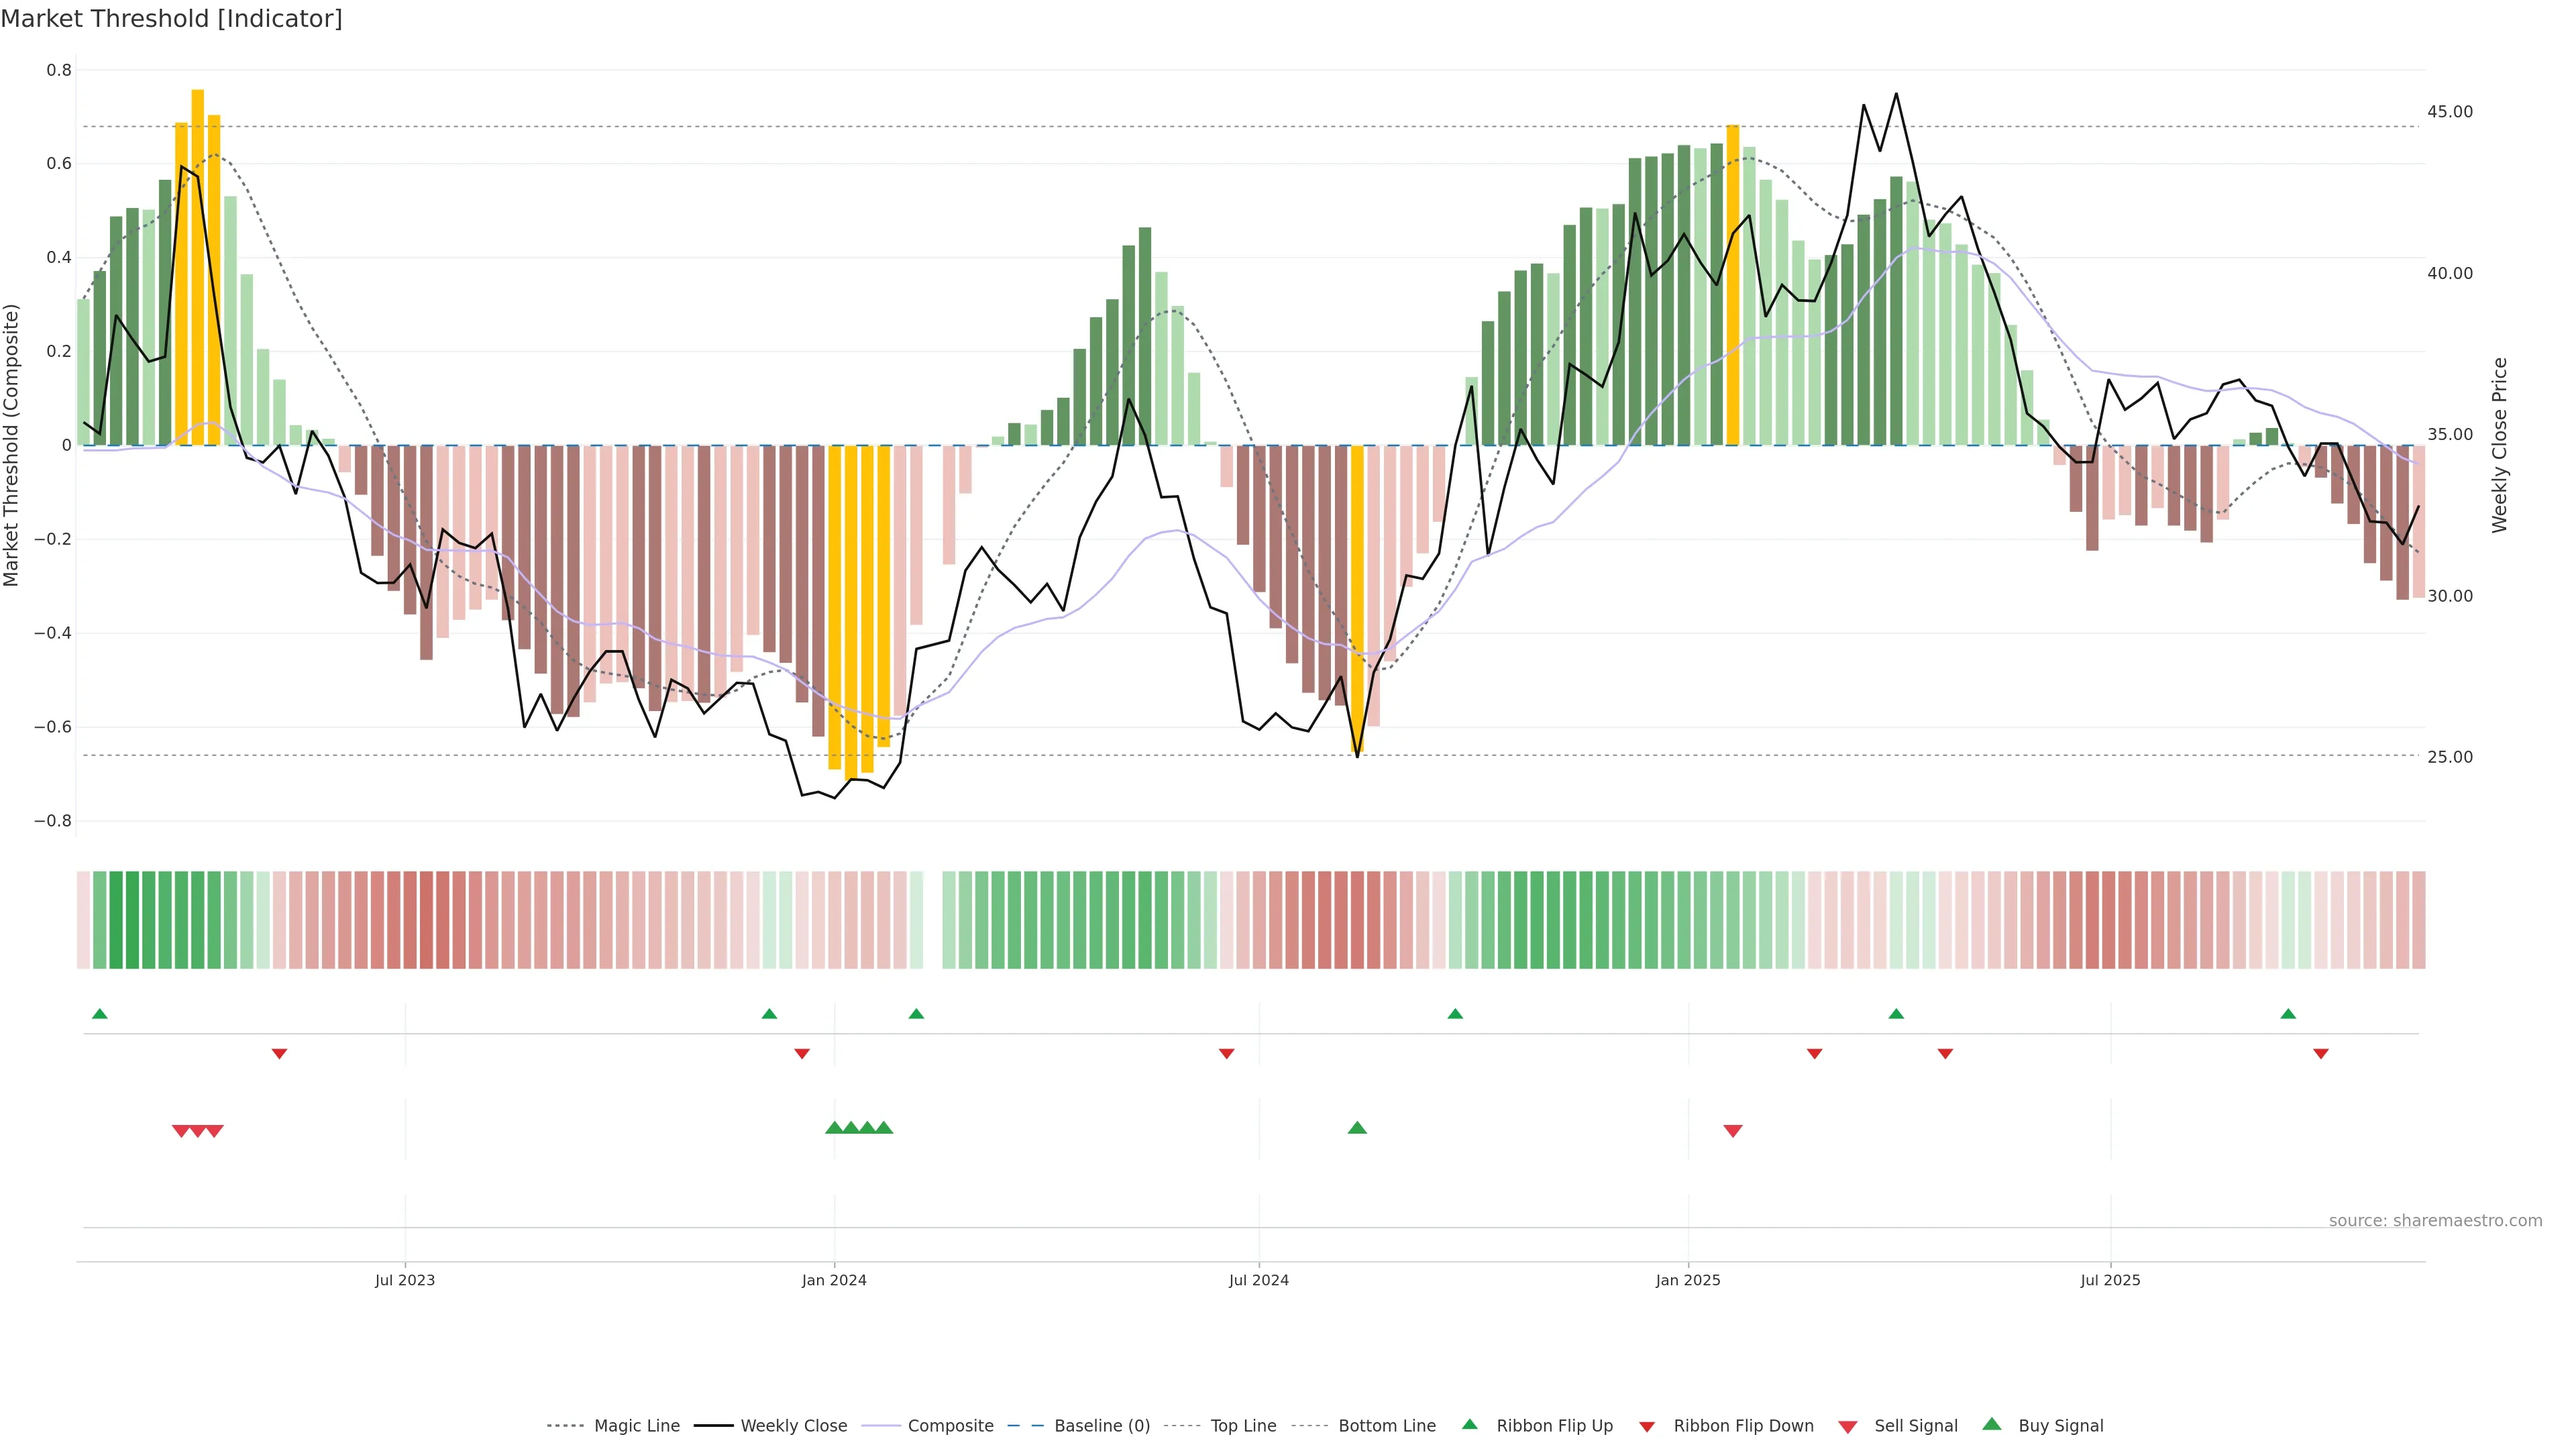This screenshot has width=2576, height=1449.
Task: Click the Sell Signal legend triangle icon
Action: tap(1847, 1427)
